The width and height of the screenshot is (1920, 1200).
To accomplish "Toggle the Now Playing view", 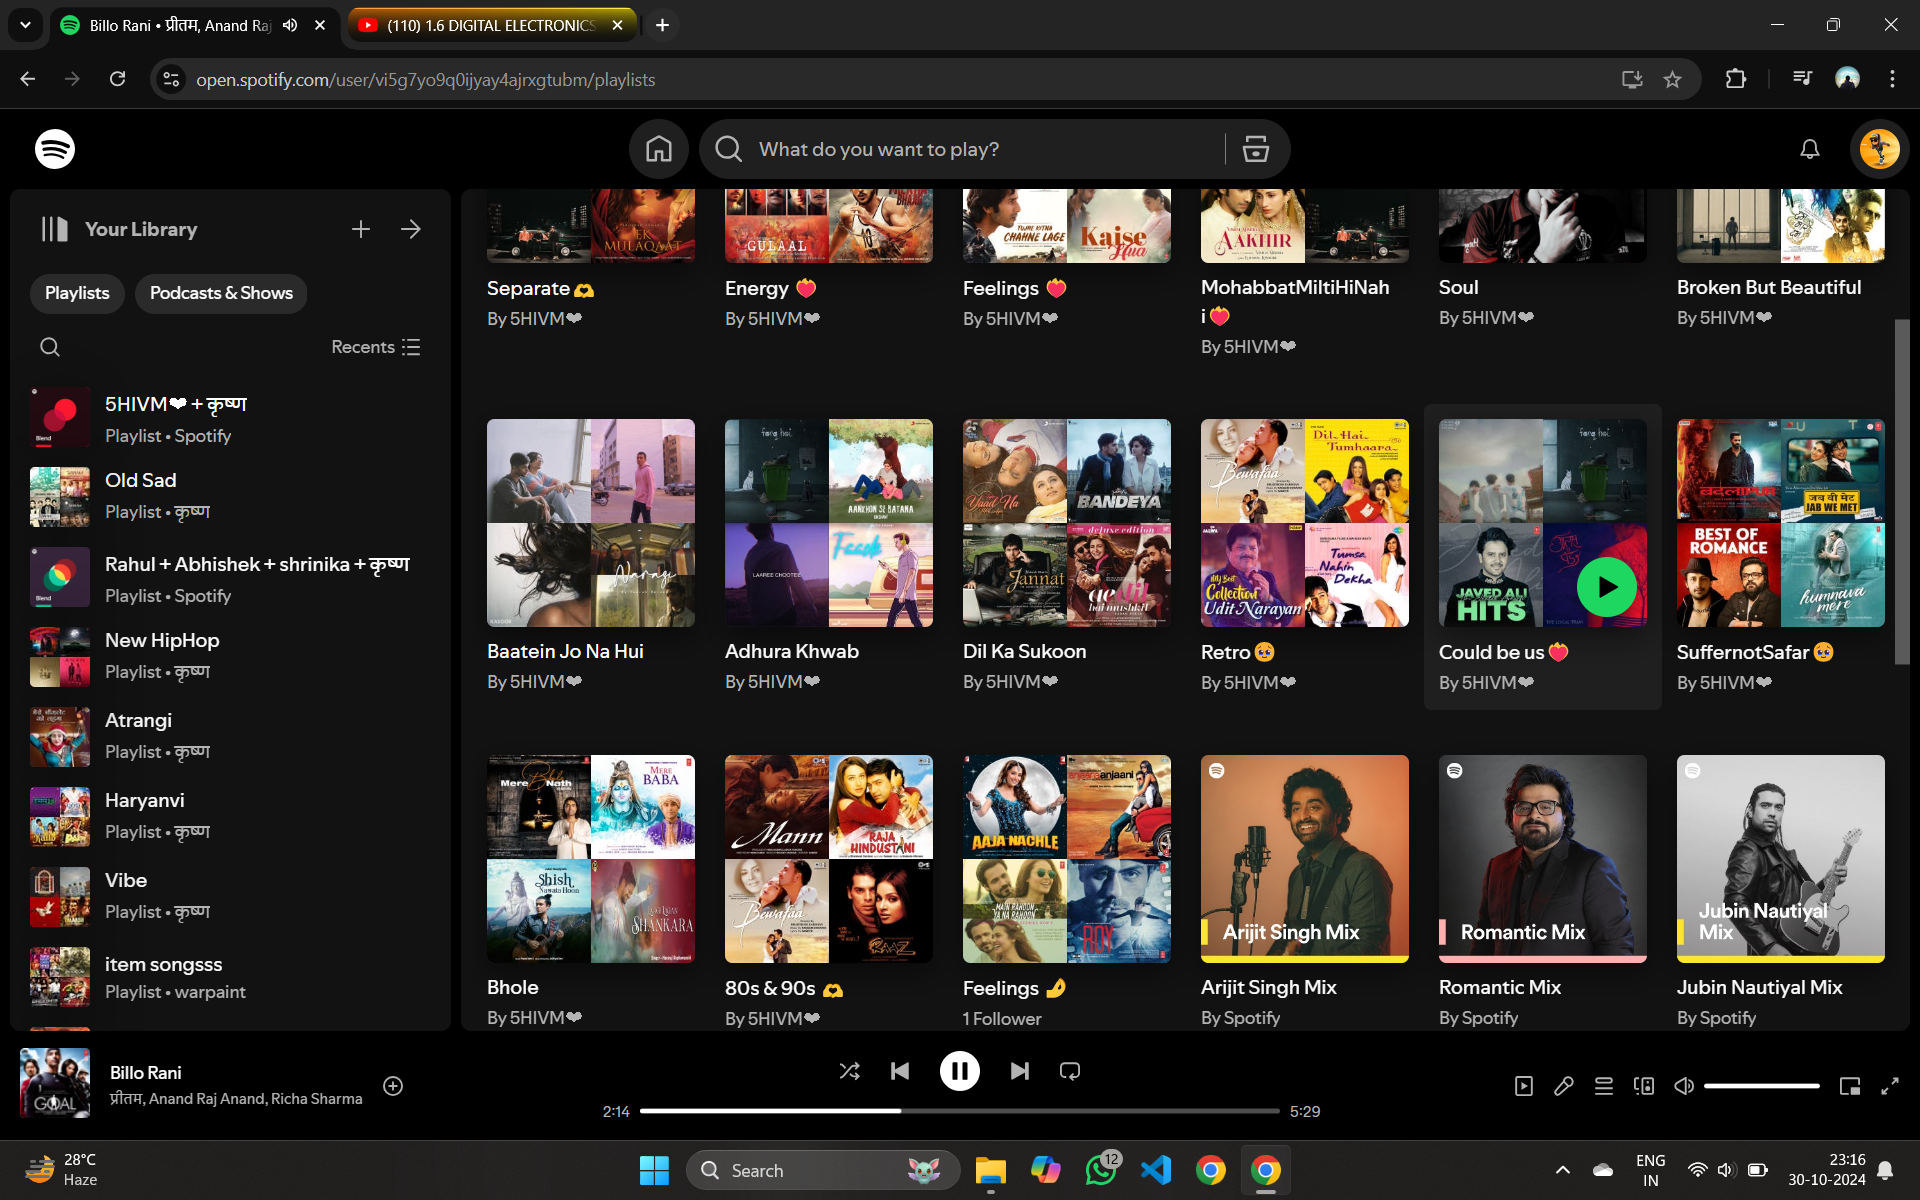I will (x=1524, y=1086).
